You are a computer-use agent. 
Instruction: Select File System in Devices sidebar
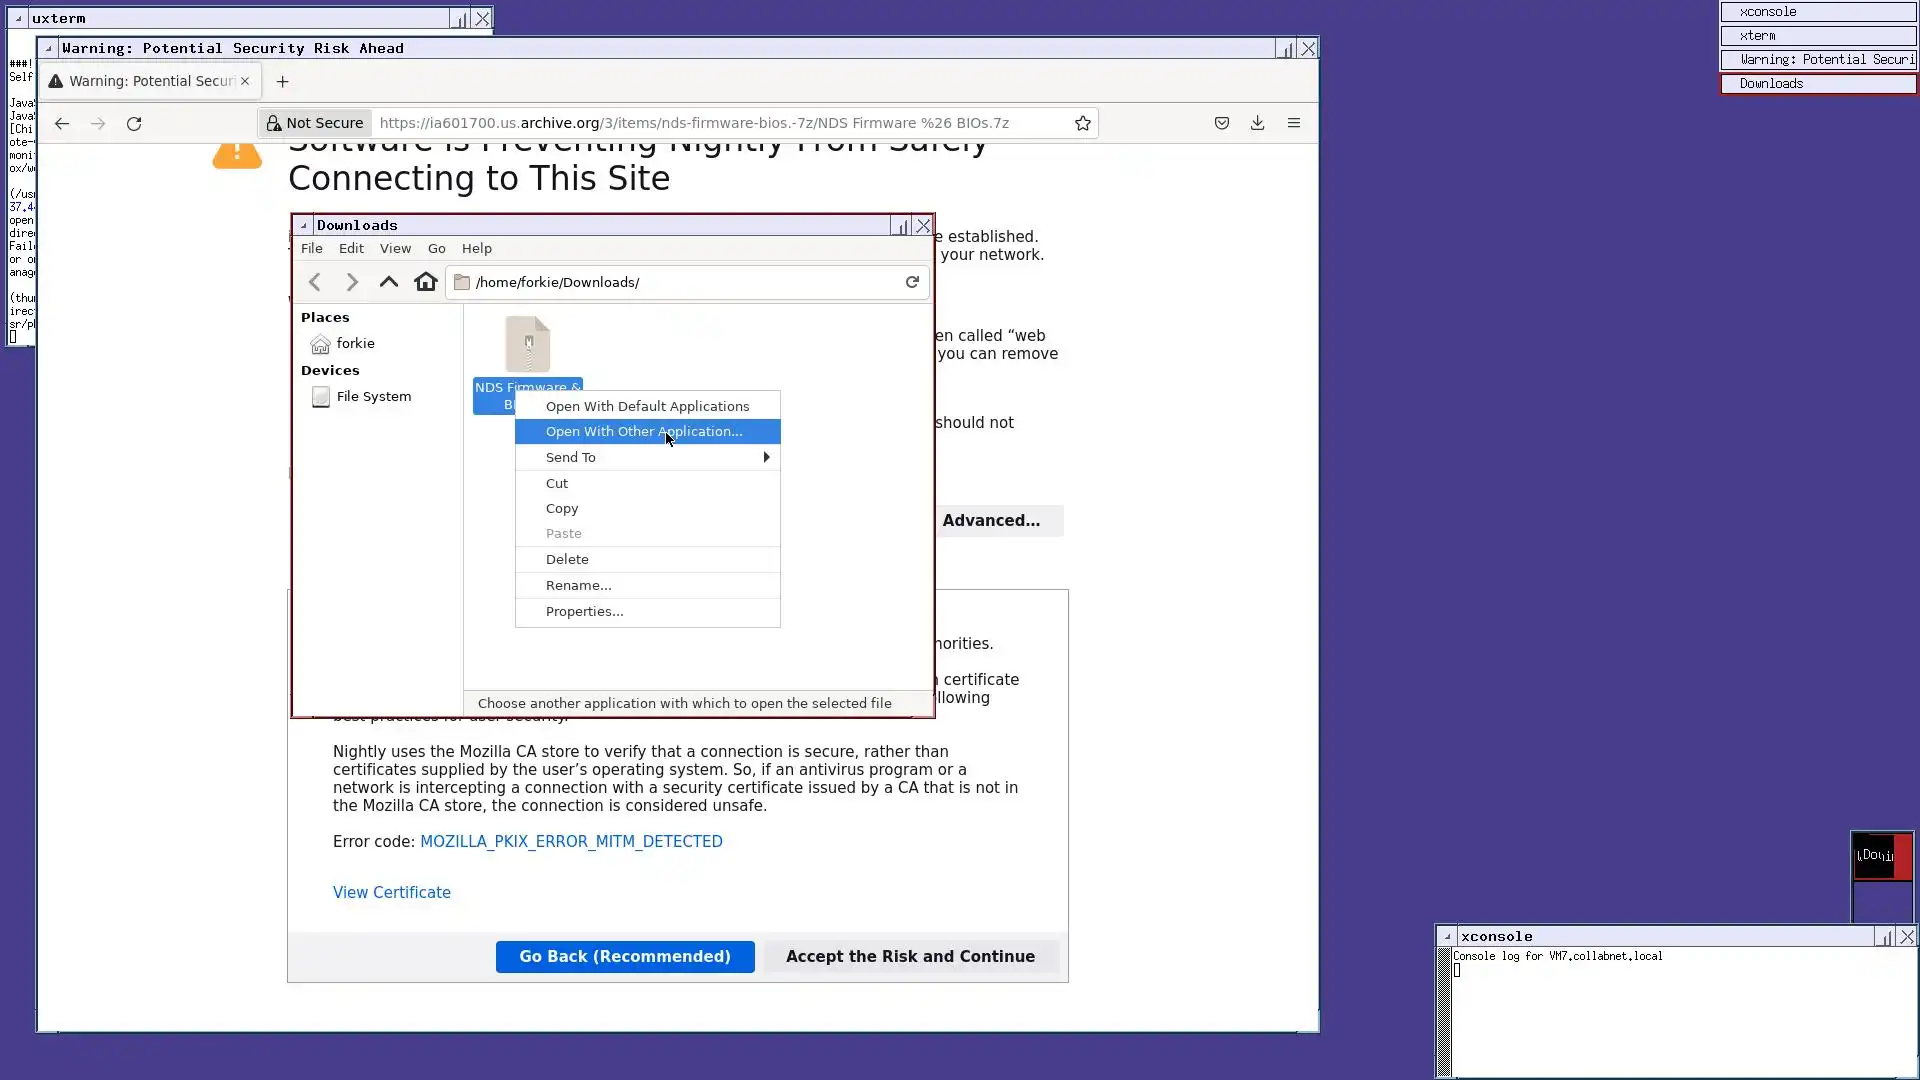(373, 397)
